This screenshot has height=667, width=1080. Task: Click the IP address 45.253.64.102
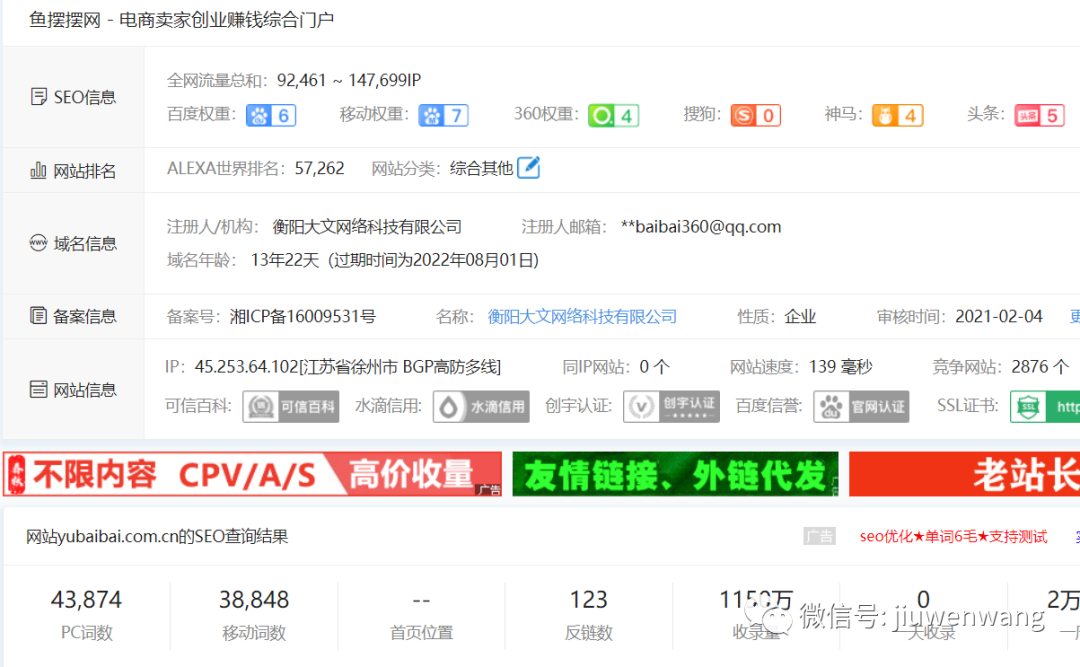pos(247,367)
